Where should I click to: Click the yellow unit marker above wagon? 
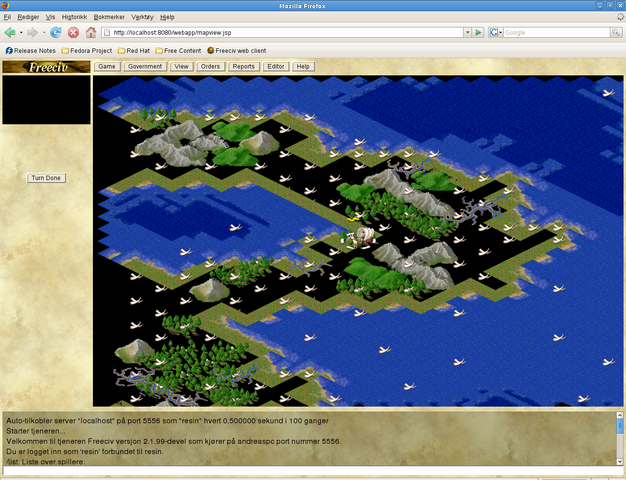[x=351, y=220]
